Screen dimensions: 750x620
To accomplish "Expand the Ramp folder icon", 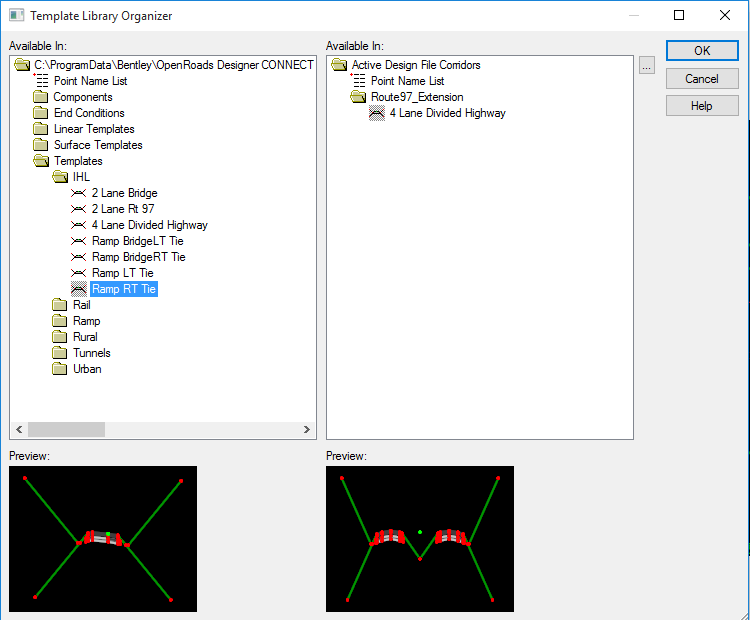I will tap(60, 321).
